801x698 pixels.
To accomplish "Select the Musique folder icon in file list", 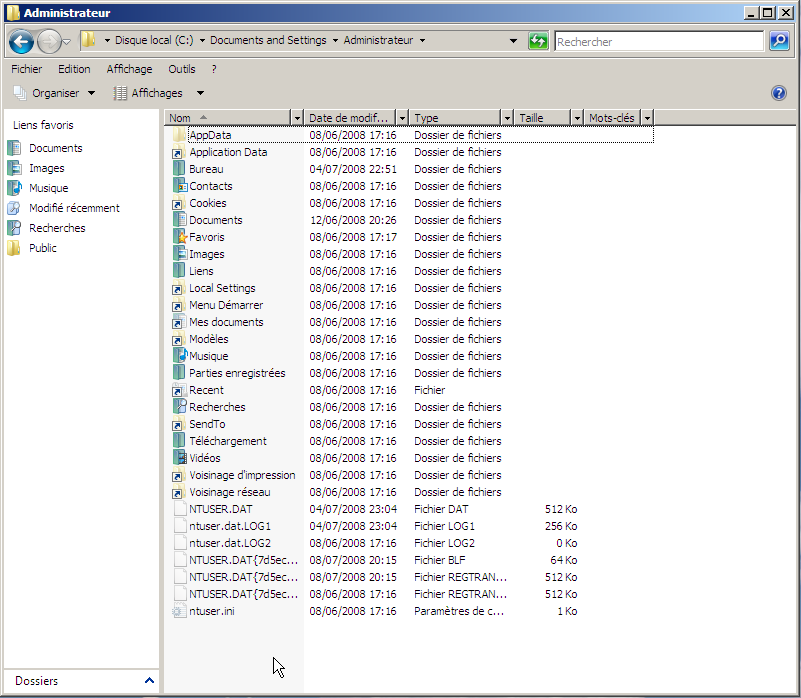I will (x=179, y=356).
